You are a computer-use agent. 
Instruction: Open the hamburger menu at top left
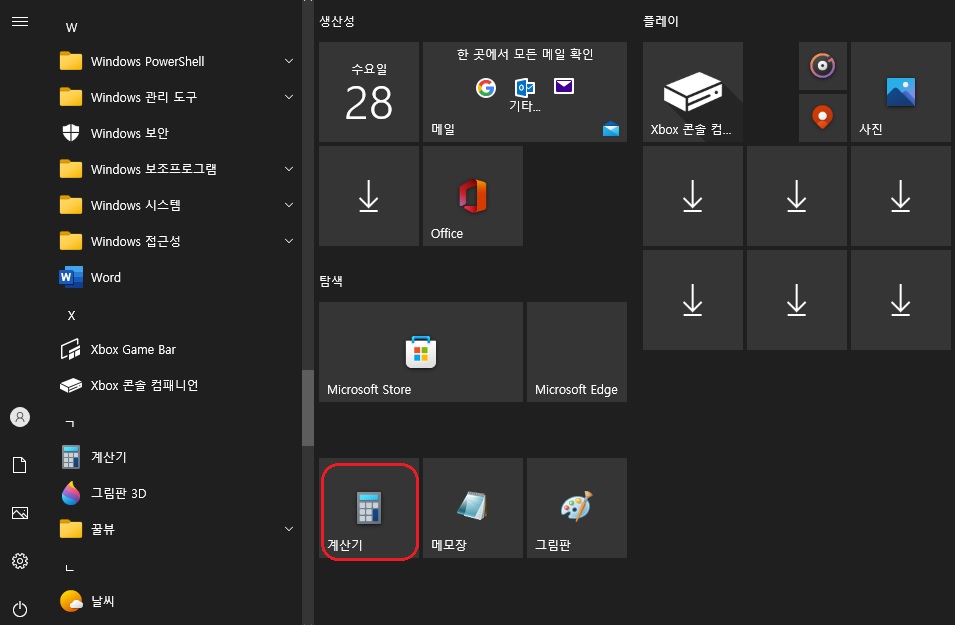pyautogui.click(x=20, y=22)
